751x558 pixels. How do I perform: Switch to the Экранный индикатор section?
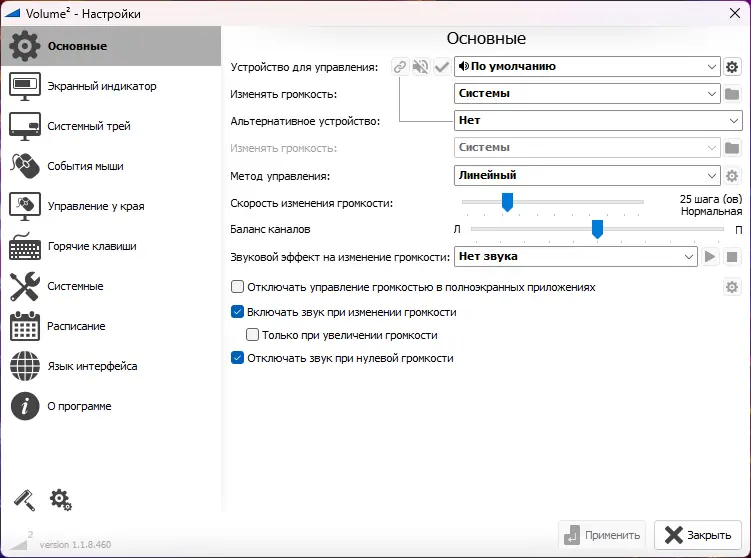101,86
